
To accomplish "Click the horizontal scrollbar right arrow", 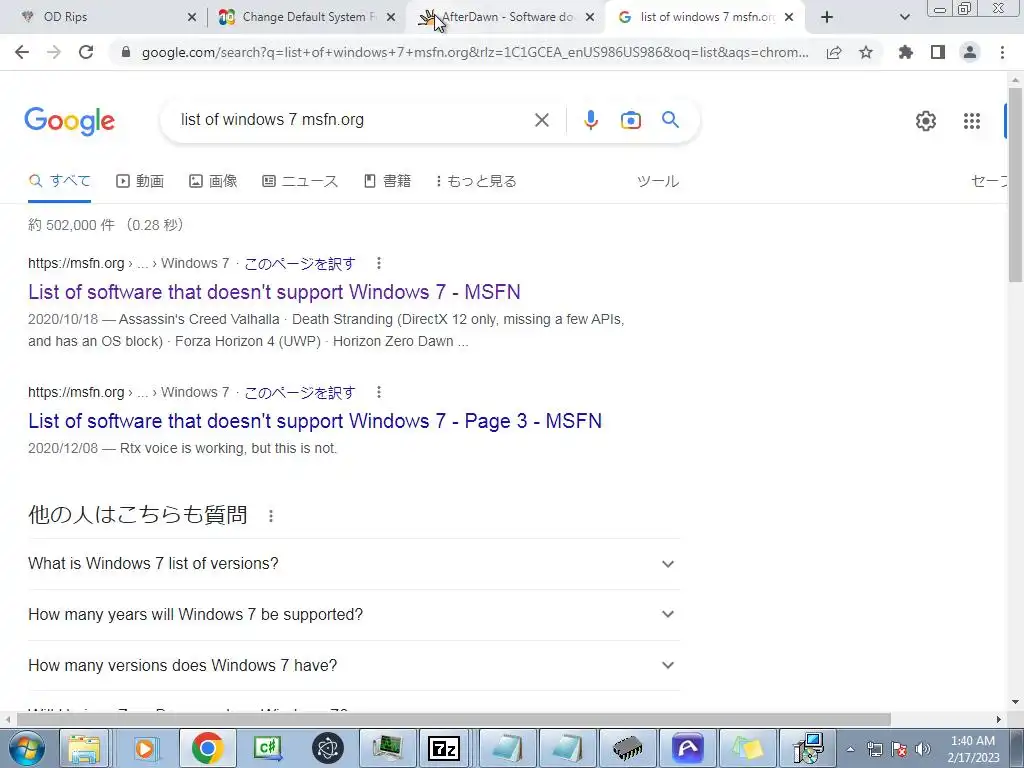I will coord(999,720).
